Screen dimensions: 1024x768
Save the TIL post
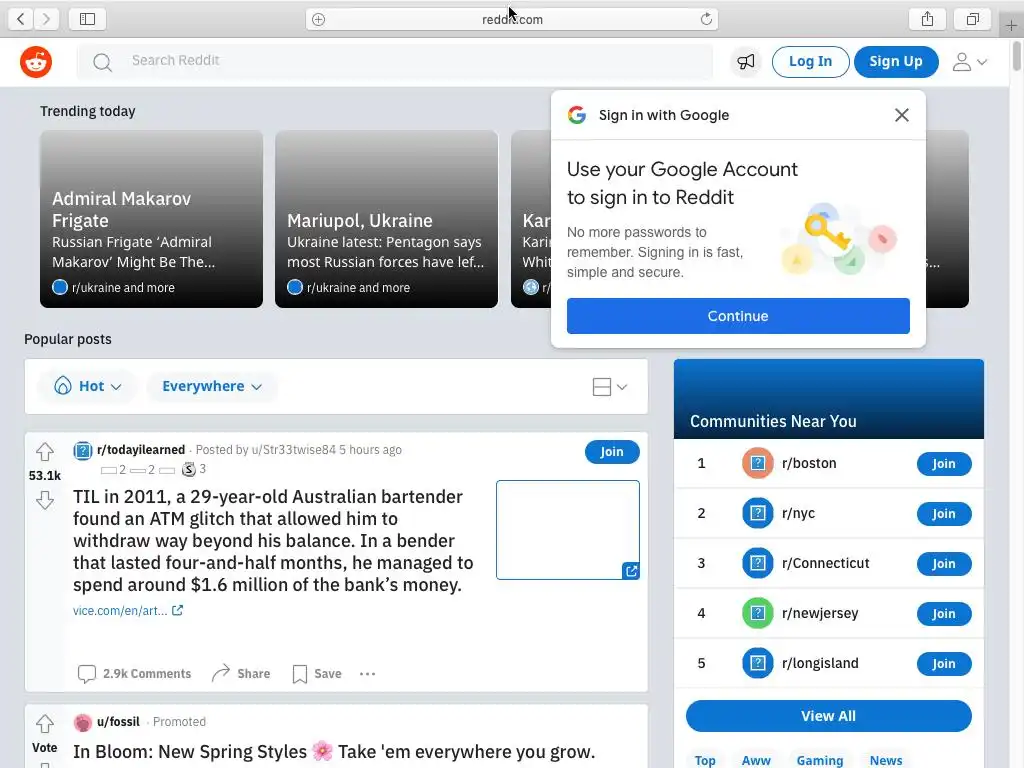[x=317, y=673]
